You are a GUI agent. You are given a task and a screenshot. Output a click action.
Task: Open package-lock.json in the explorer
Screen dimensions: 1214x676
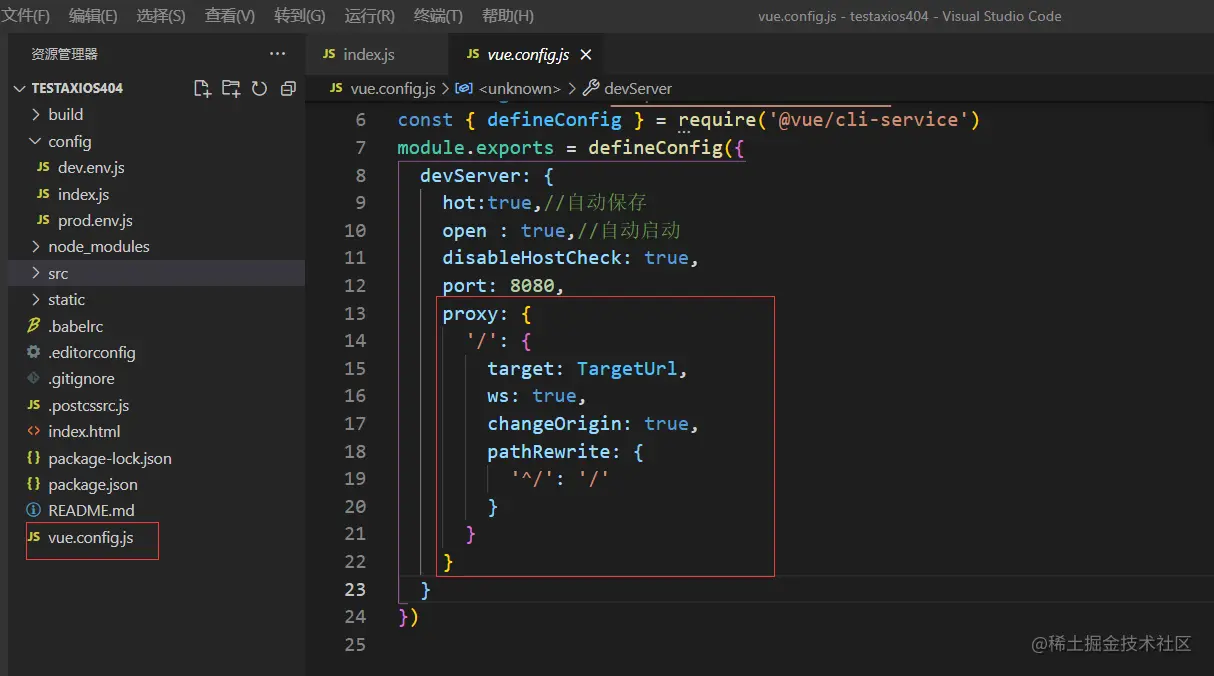coord(110,459)
